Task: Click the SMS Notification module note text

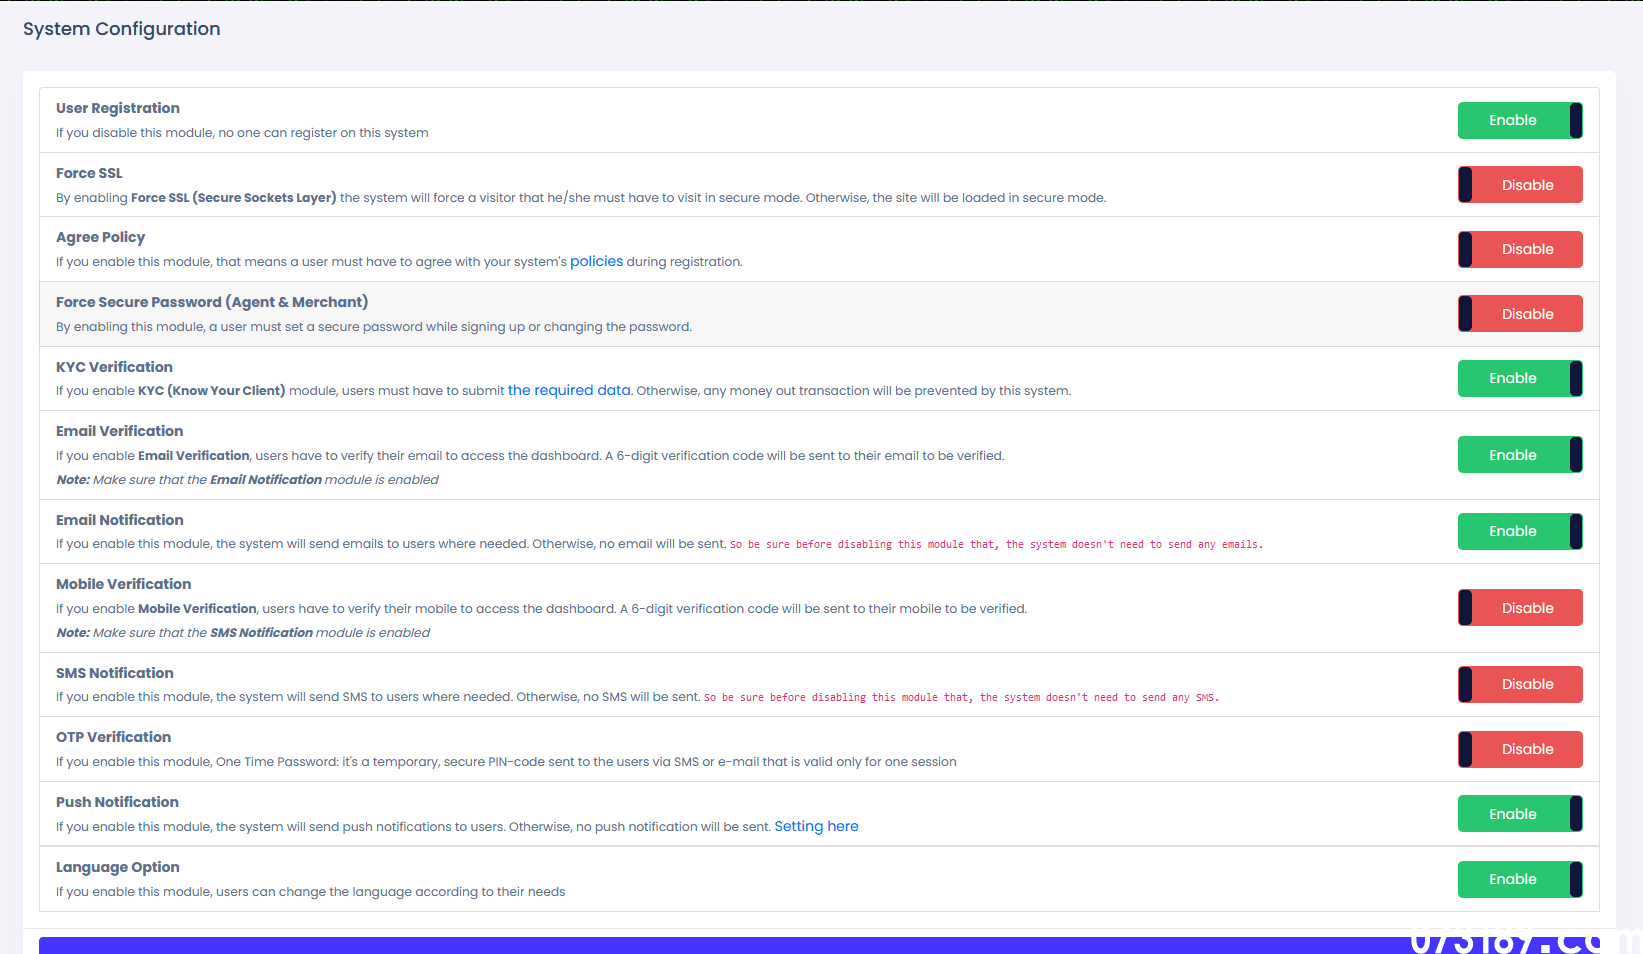Action: click(x=243, y=633)
